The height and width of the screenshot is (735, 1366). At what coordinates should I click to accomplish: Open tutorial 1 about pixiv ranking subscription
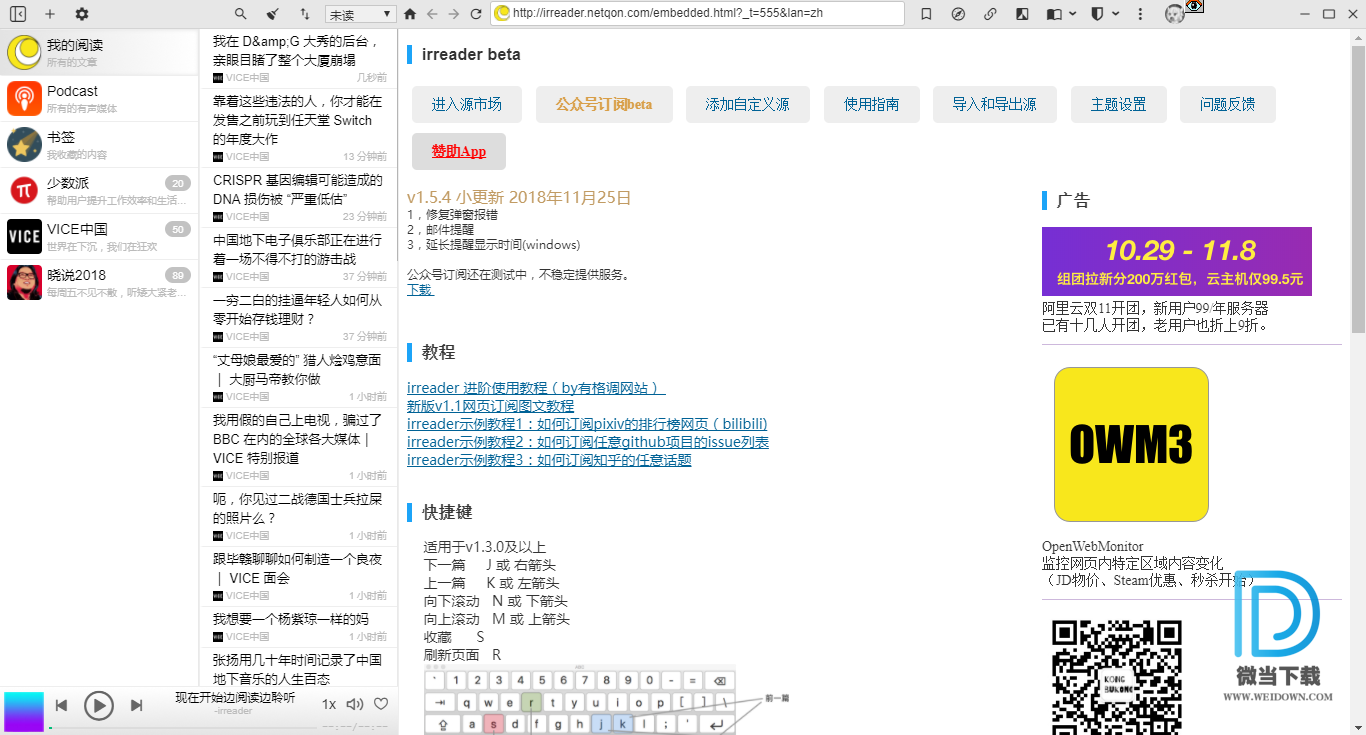point(587,424)
